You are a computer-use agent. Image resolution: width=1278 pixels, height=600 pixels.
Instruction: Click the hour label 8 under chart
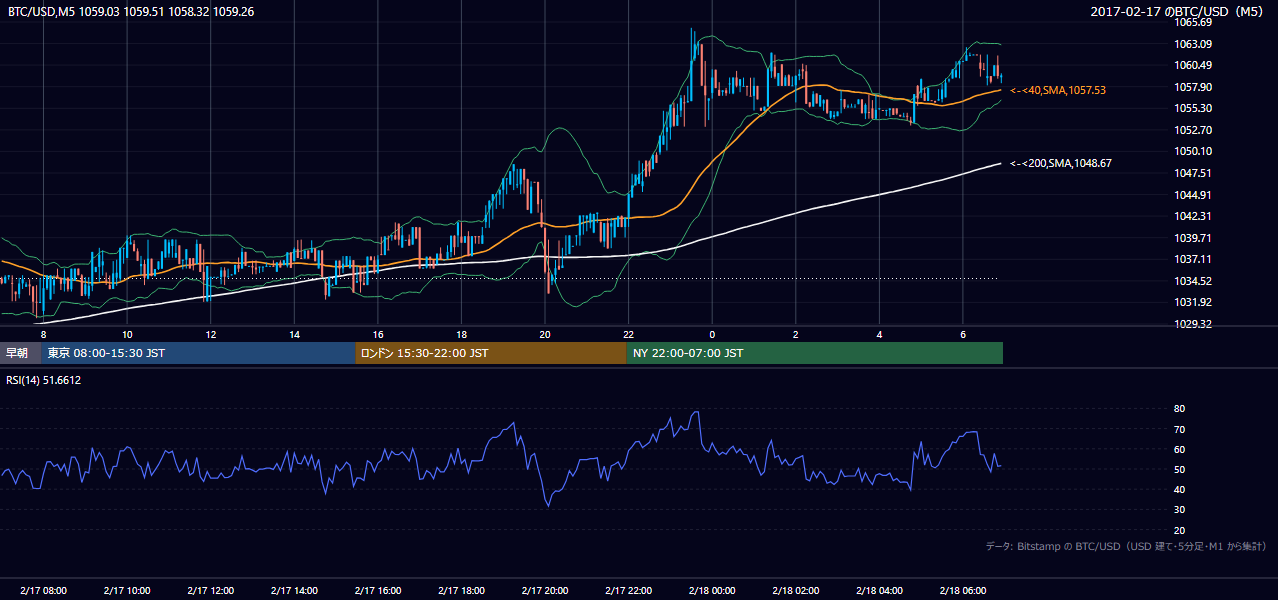pos(43,334)
